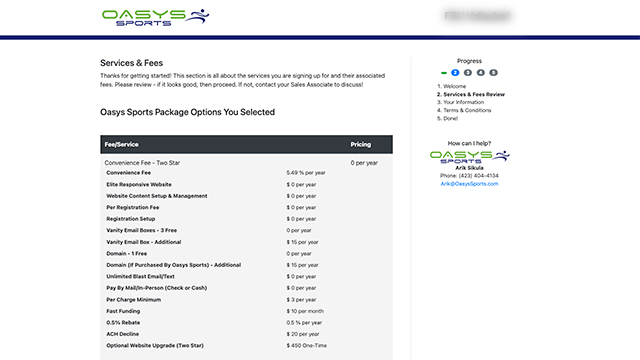Select the ACH Decline label
640x360 pixels.
[x=122, y=334]
